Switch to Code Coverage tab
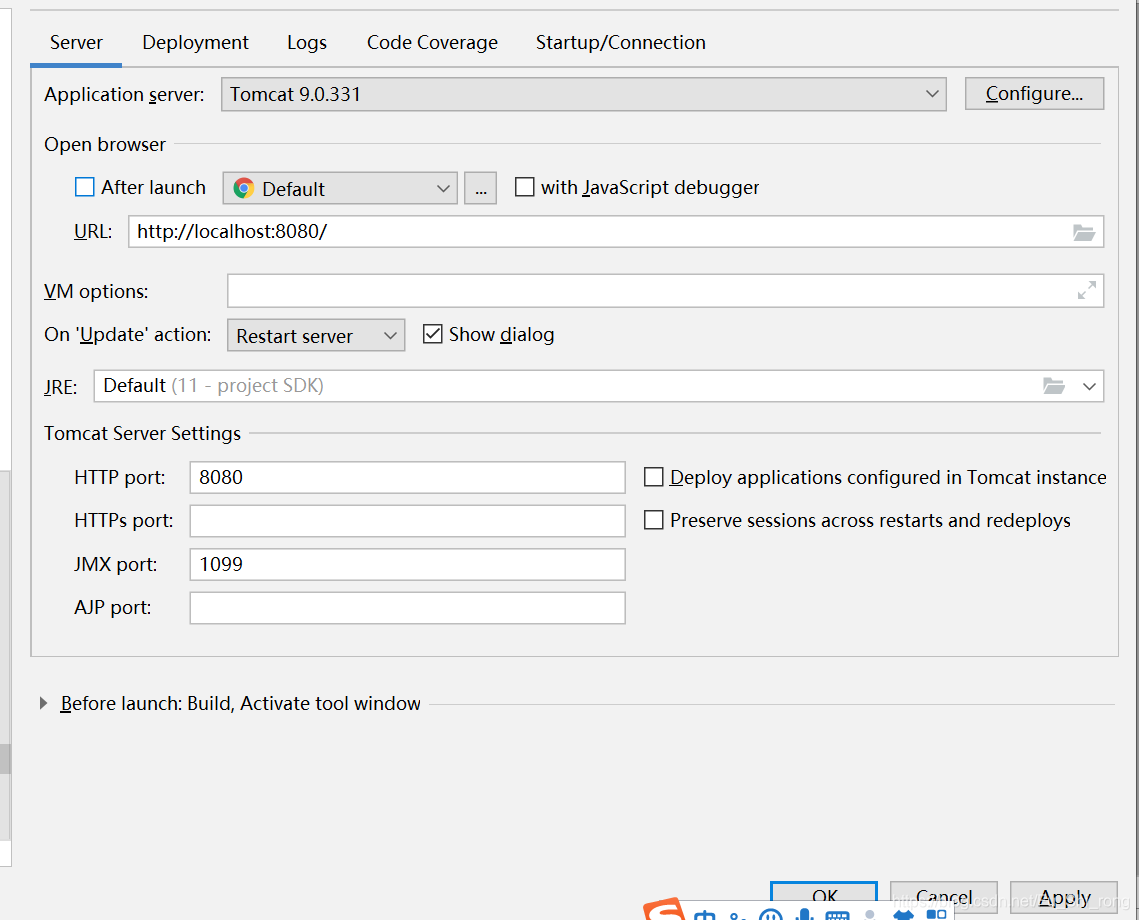 click(432, 43)
